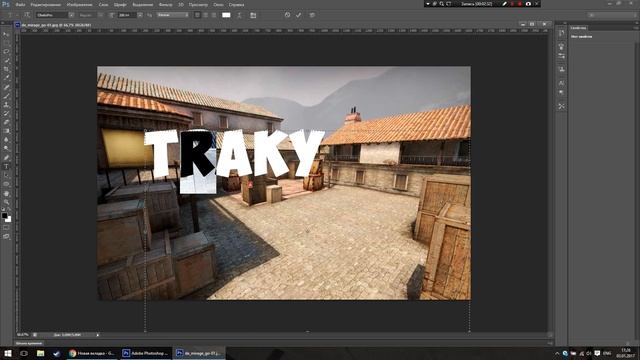The height and width of the screenshot is (360, 640).
Task: Click the zoom percentage field in status bar
Action: (x=23, y=335)
